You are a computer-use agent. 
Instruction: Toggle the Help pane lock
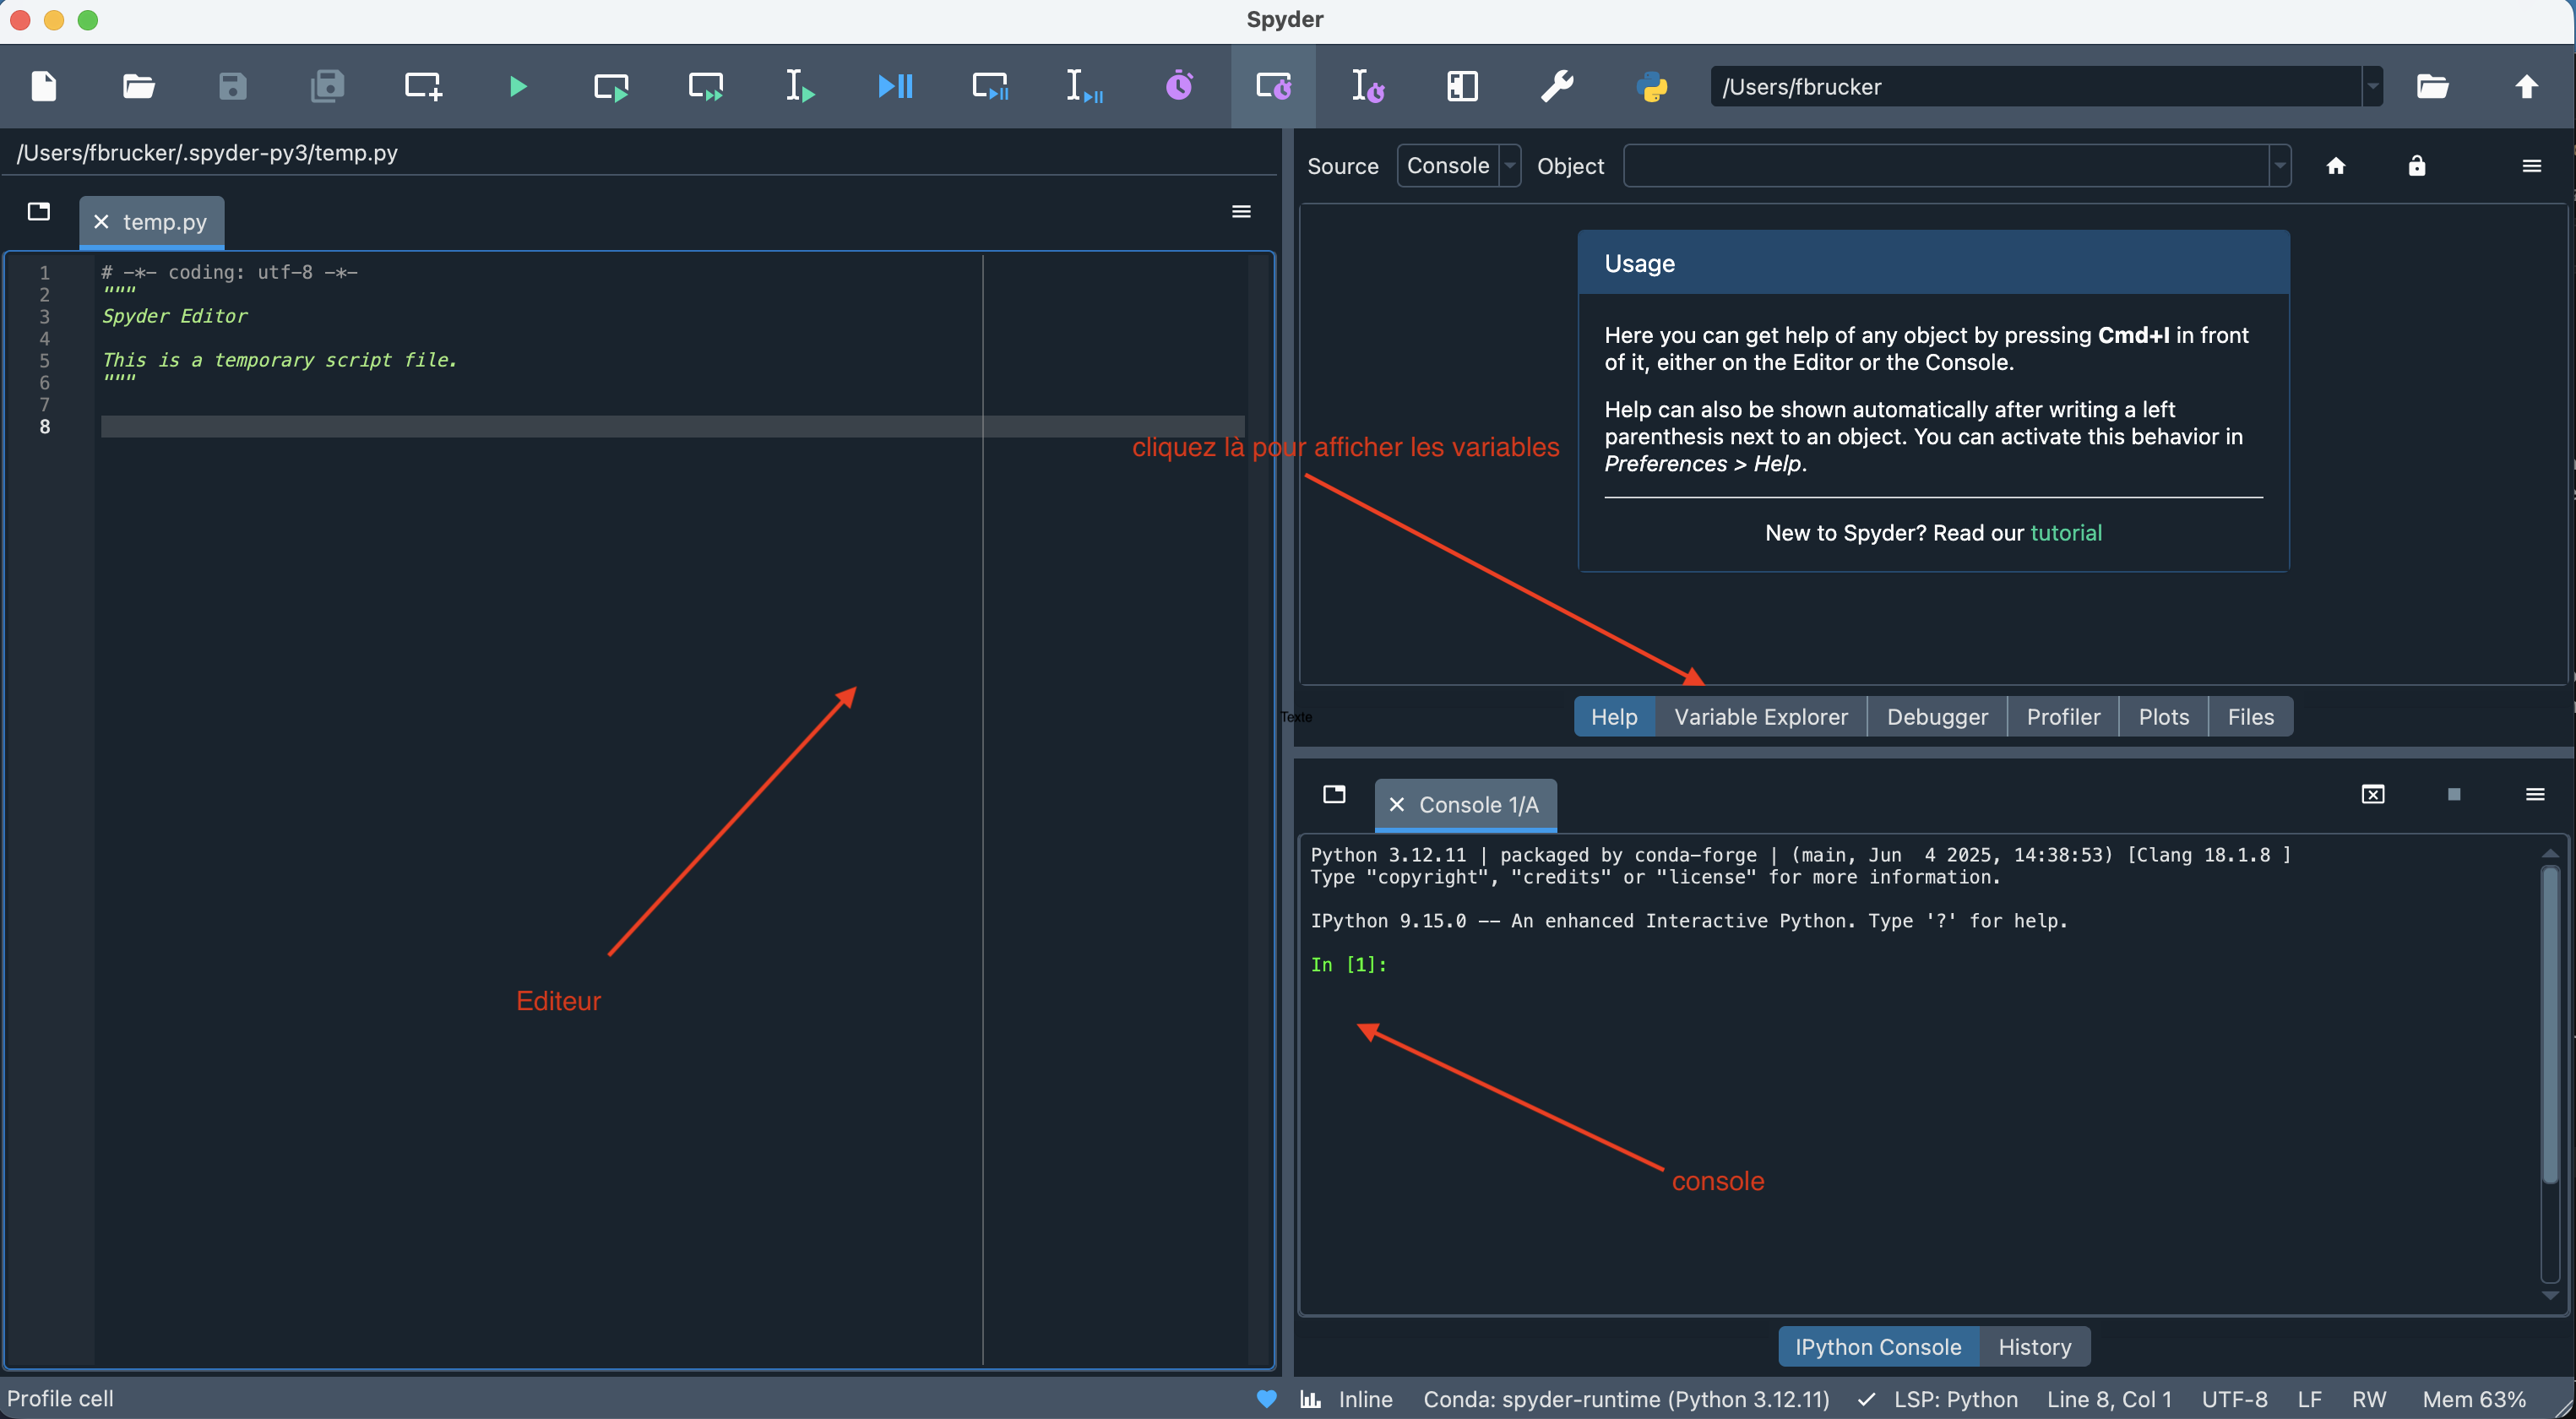[x=2417, y=166]
